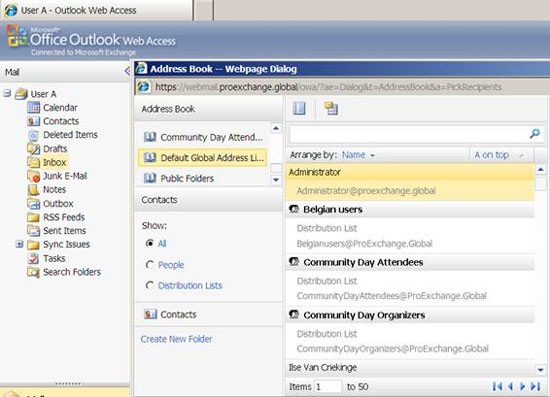The height and width of the screenshot is (397, 550).
Task: Select the All radio button
Action: tap(150, 243)
